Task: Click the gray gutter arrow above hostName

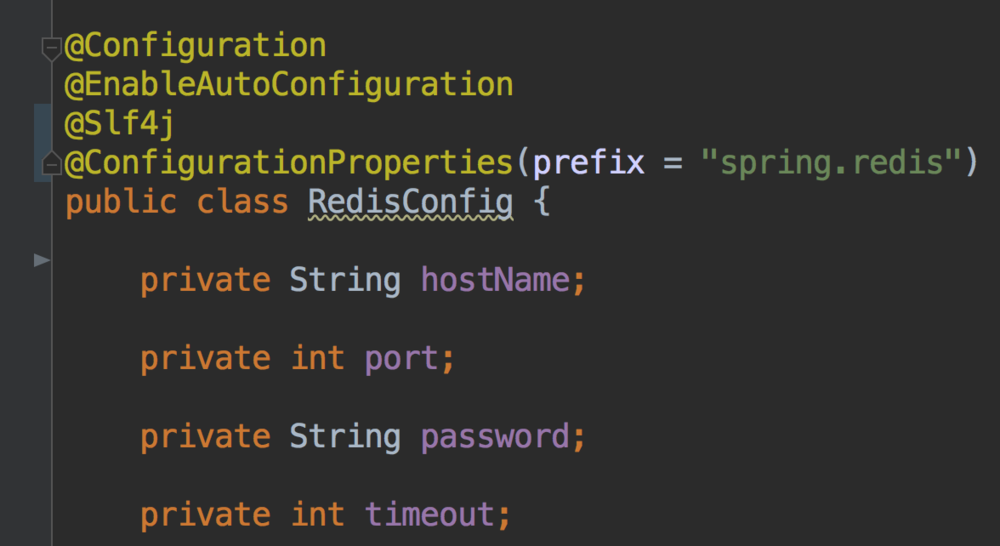Action: click(x=42, y=260)
